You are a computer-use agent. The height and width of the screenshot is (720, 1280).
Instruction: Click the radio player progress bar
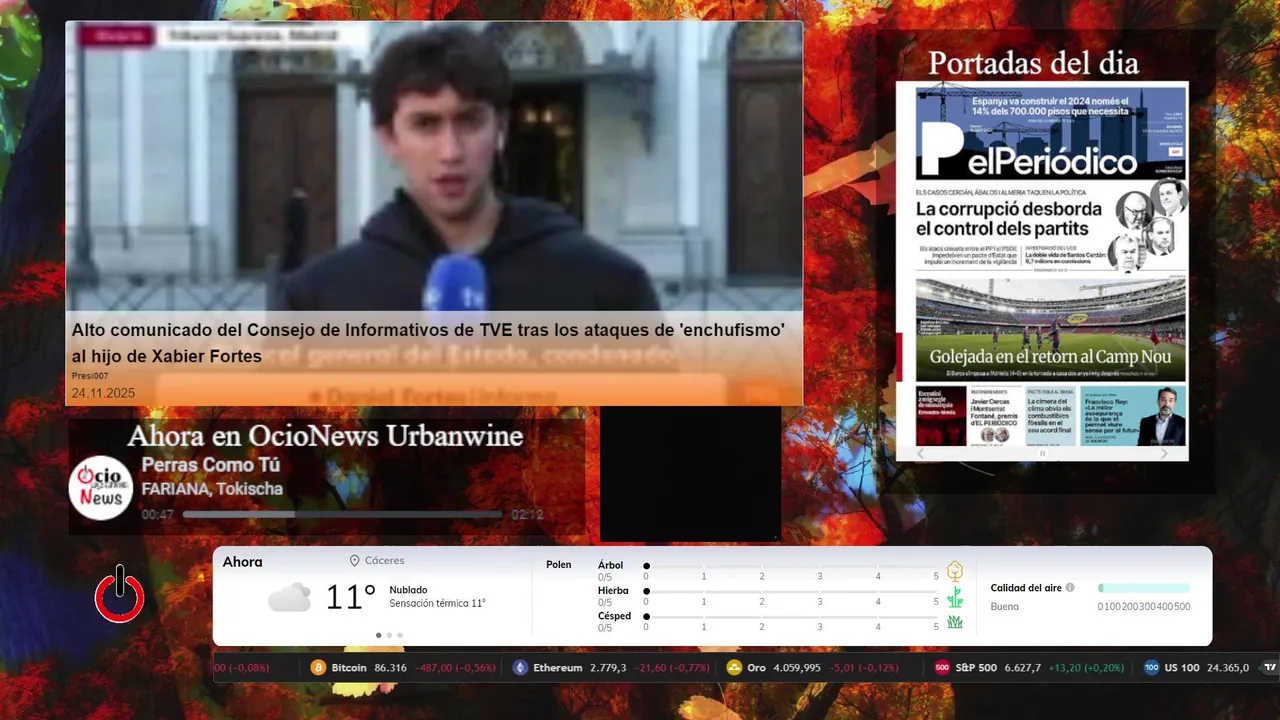click(342, 515)
